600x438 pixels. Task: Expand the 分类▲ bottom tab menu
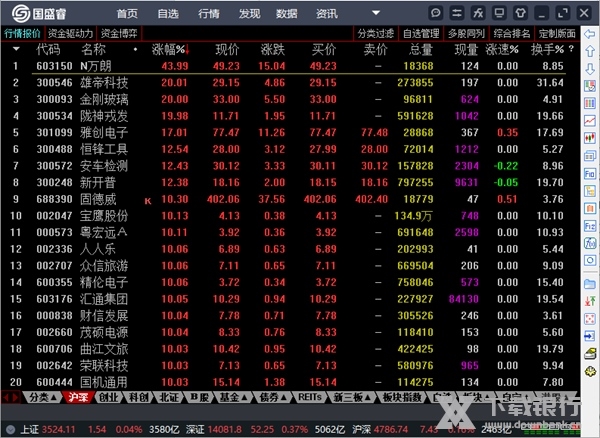pos(42,397)
